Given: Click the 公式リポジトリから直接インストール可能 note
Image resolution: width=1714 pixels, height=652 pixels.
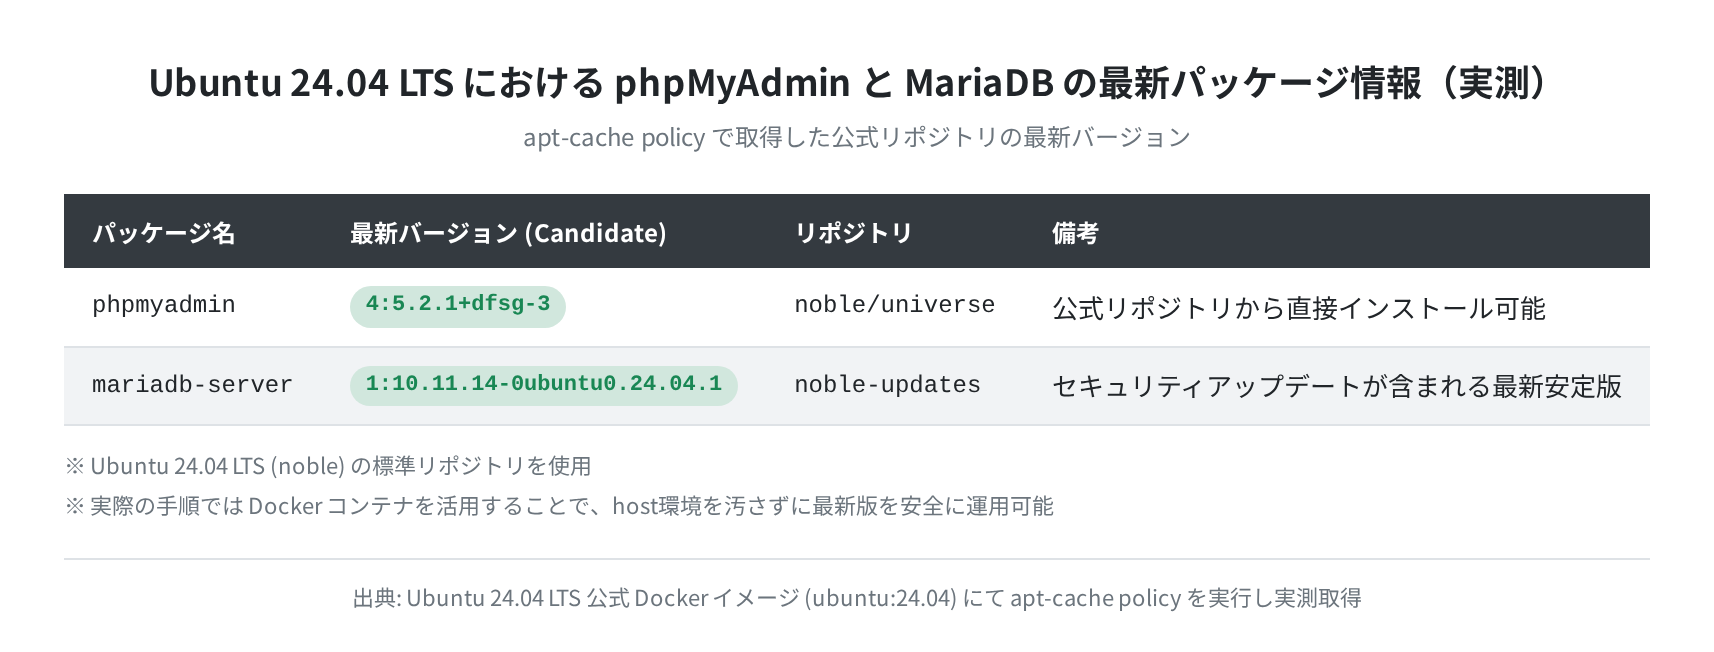Looking at the screenshot, I should point(1298,308).
